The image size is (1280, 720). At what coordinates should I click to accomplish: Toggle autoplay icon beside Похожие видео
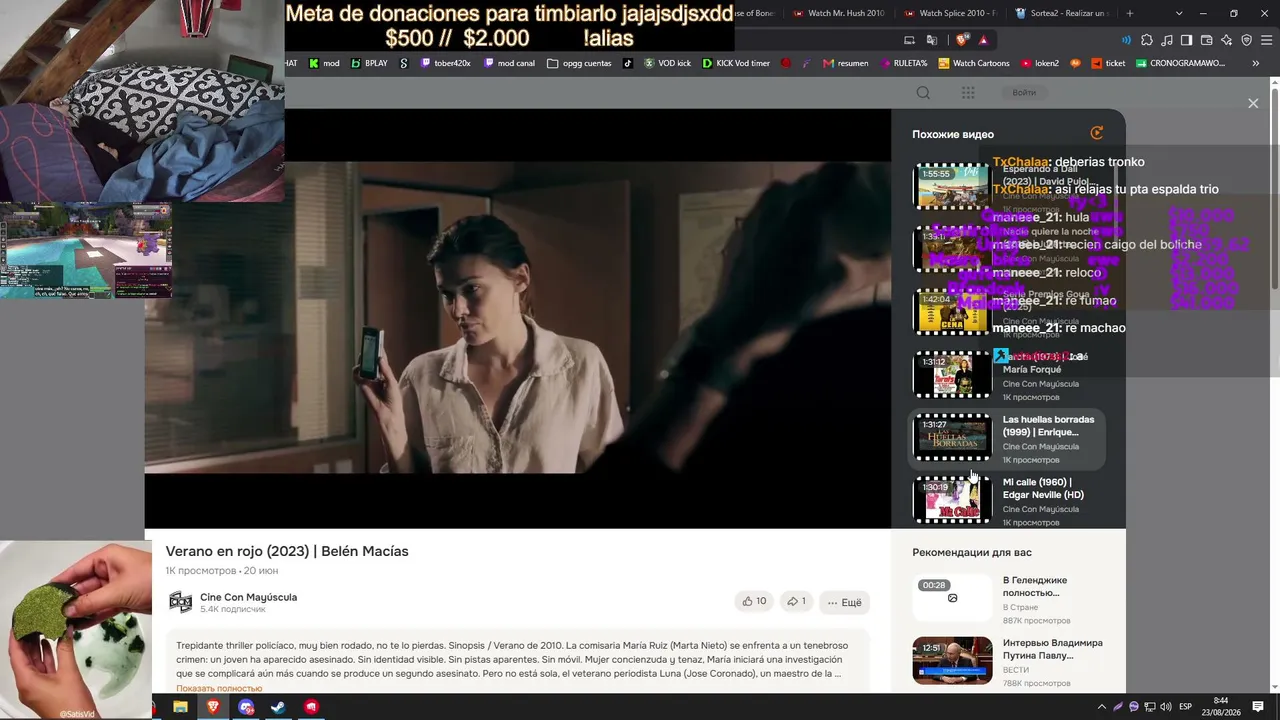tap(1097, 133)
